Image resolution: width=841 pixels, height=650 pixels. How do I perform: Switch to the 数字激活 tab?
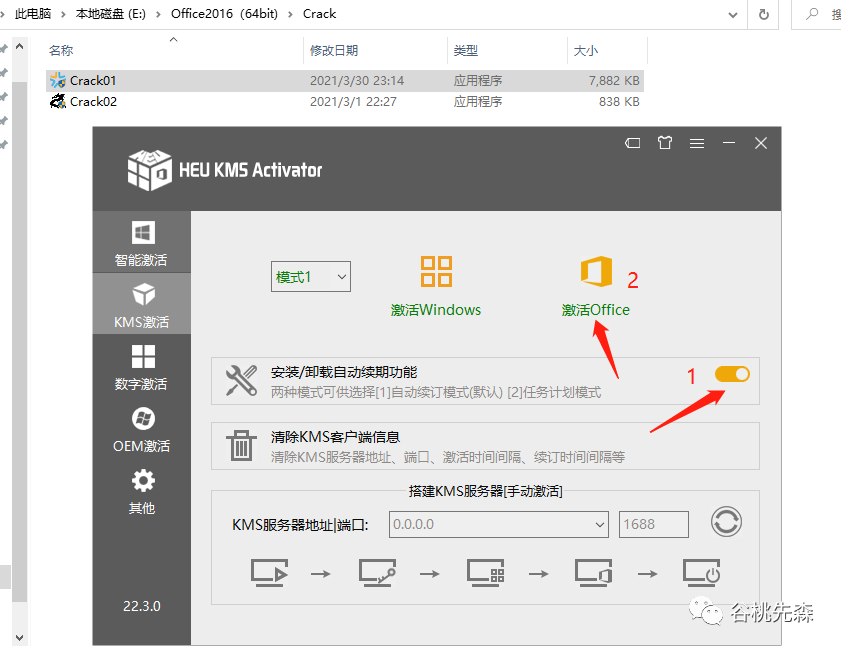(142, 366)
